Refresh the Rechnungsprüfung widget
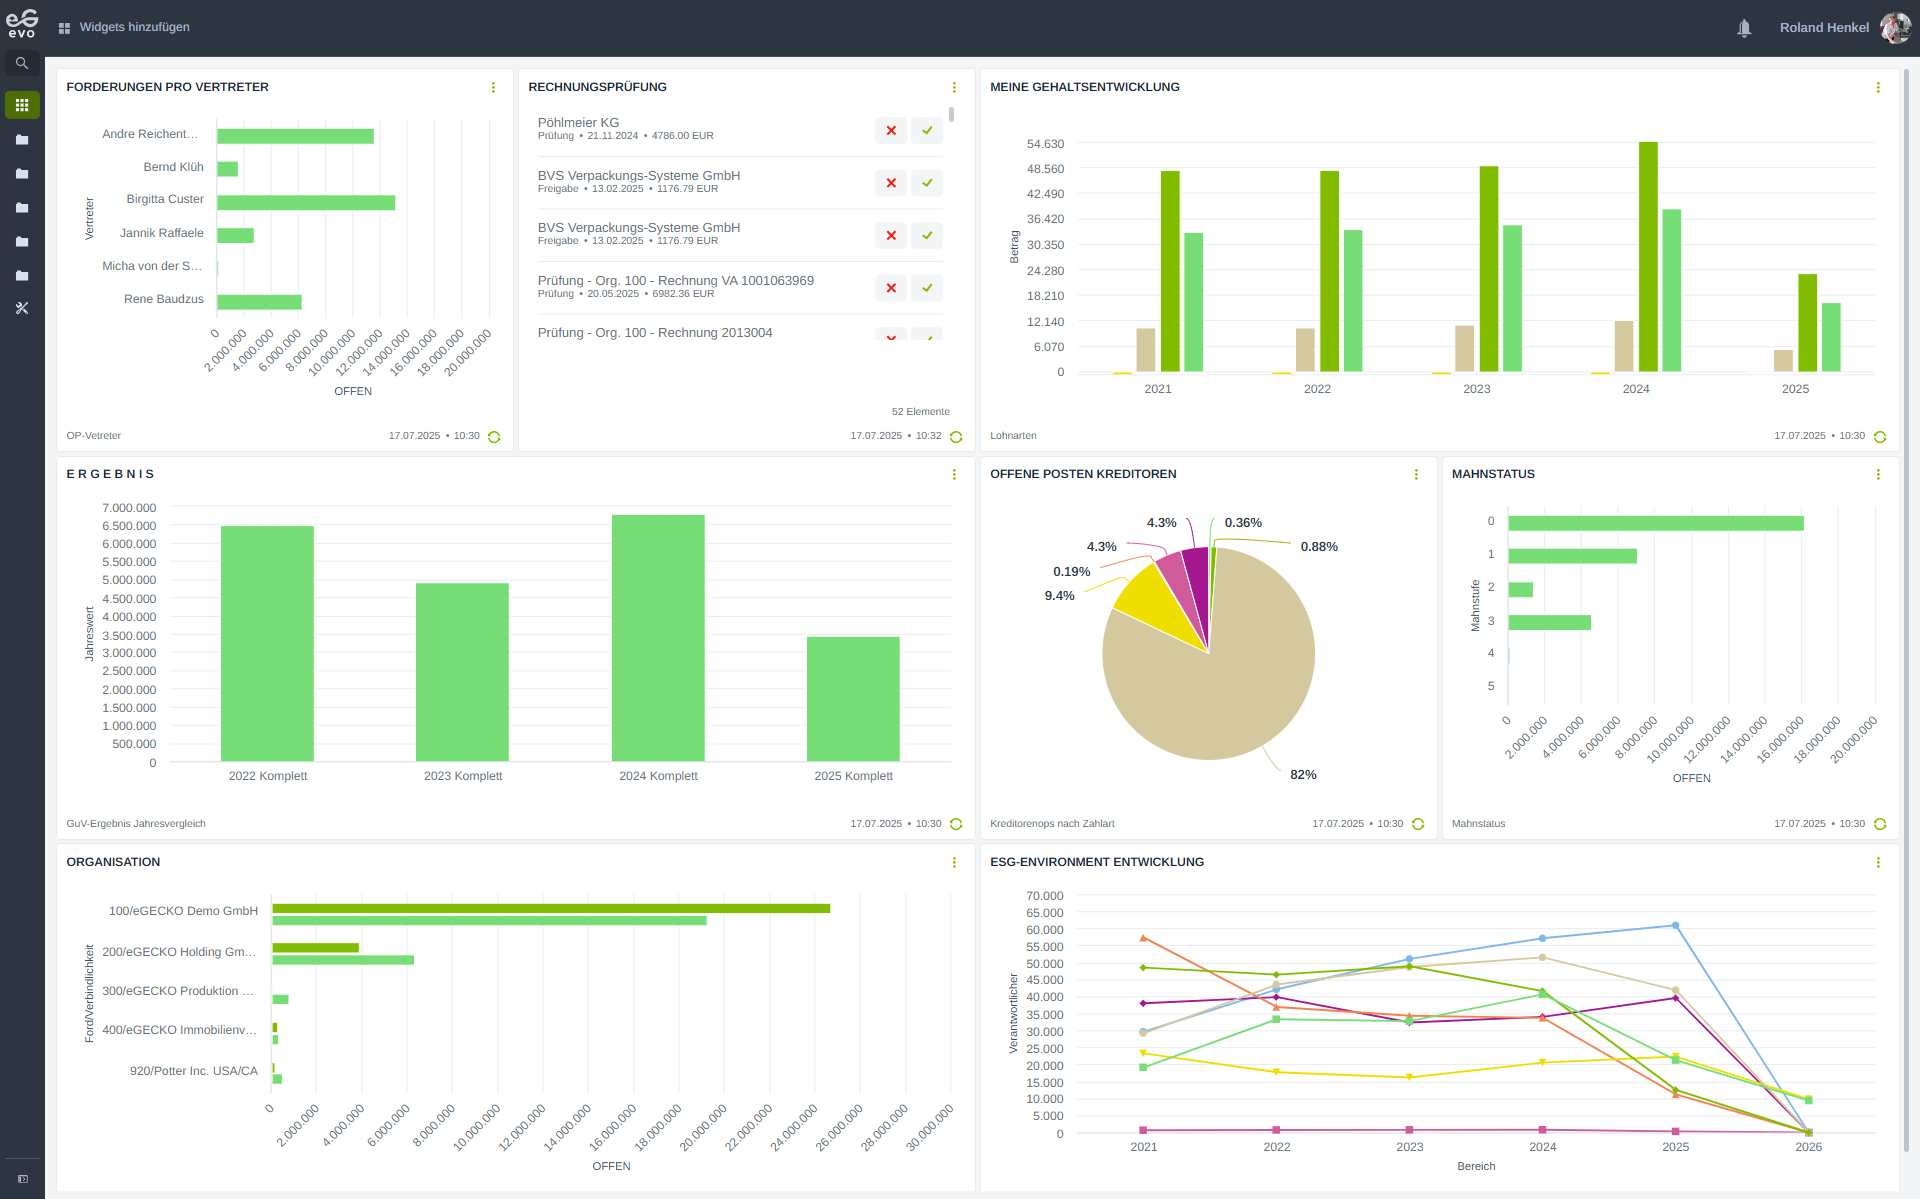The image size is (1920, 1199). point(956,437)
